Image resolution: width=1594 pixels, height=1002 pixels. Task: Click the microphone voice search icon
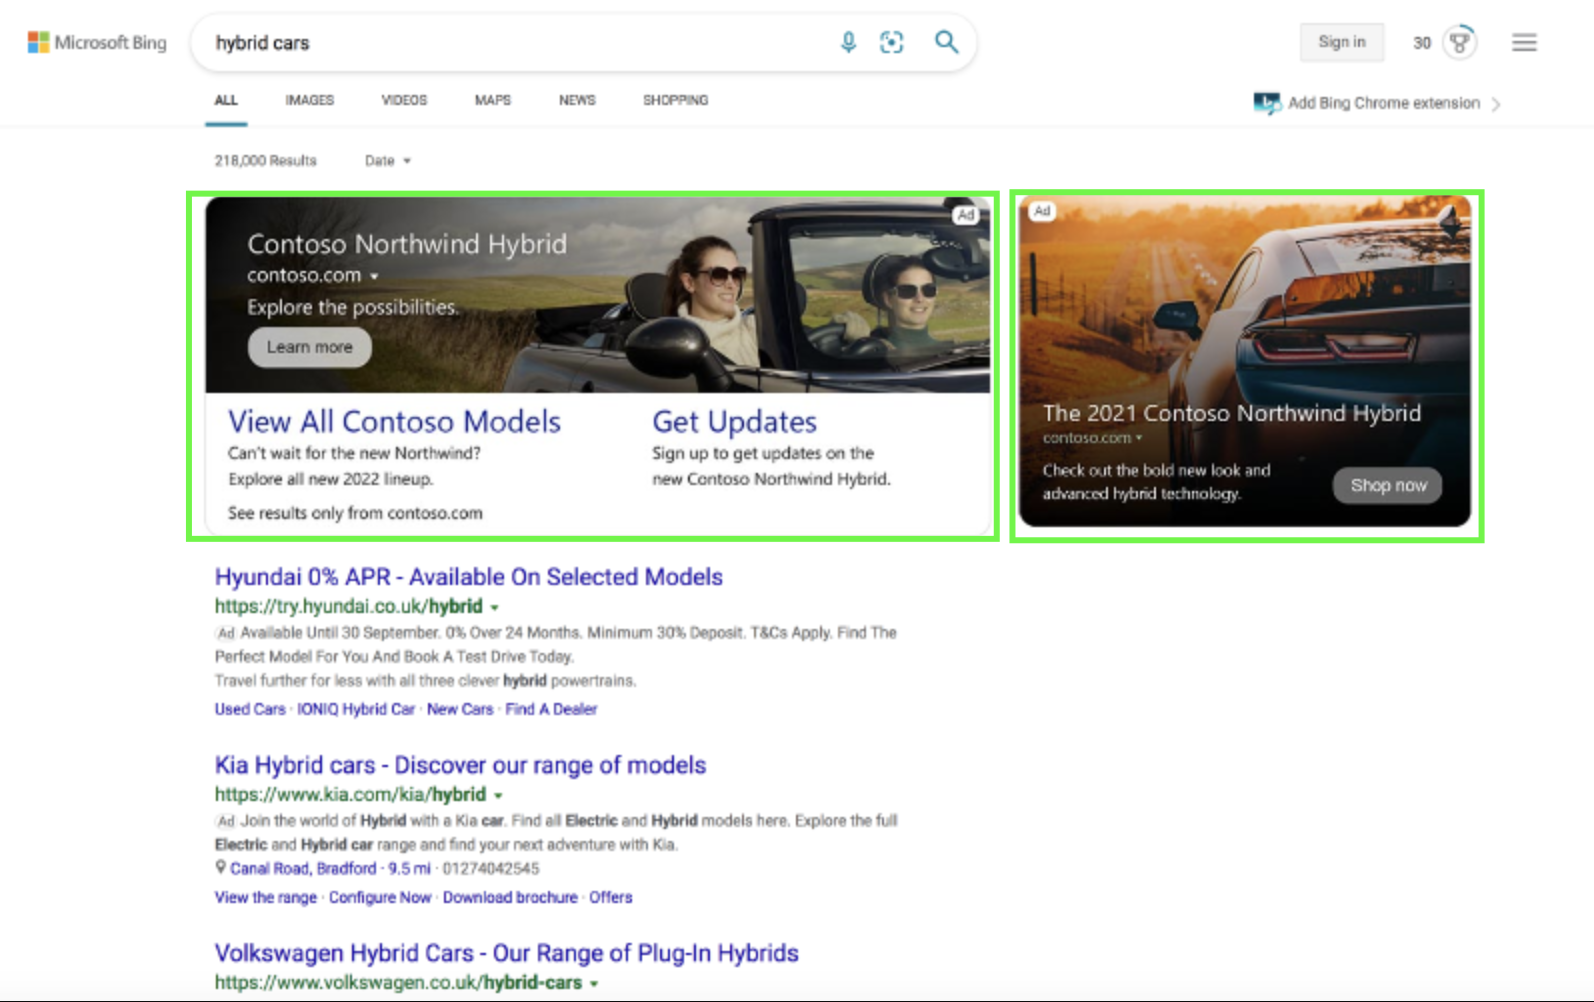pos(848,42)
